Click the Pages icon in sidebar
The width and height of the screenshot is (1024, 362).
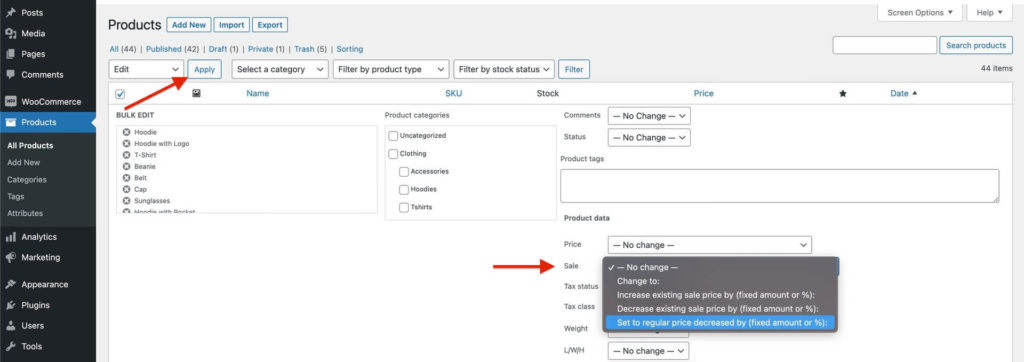(10, 54)
